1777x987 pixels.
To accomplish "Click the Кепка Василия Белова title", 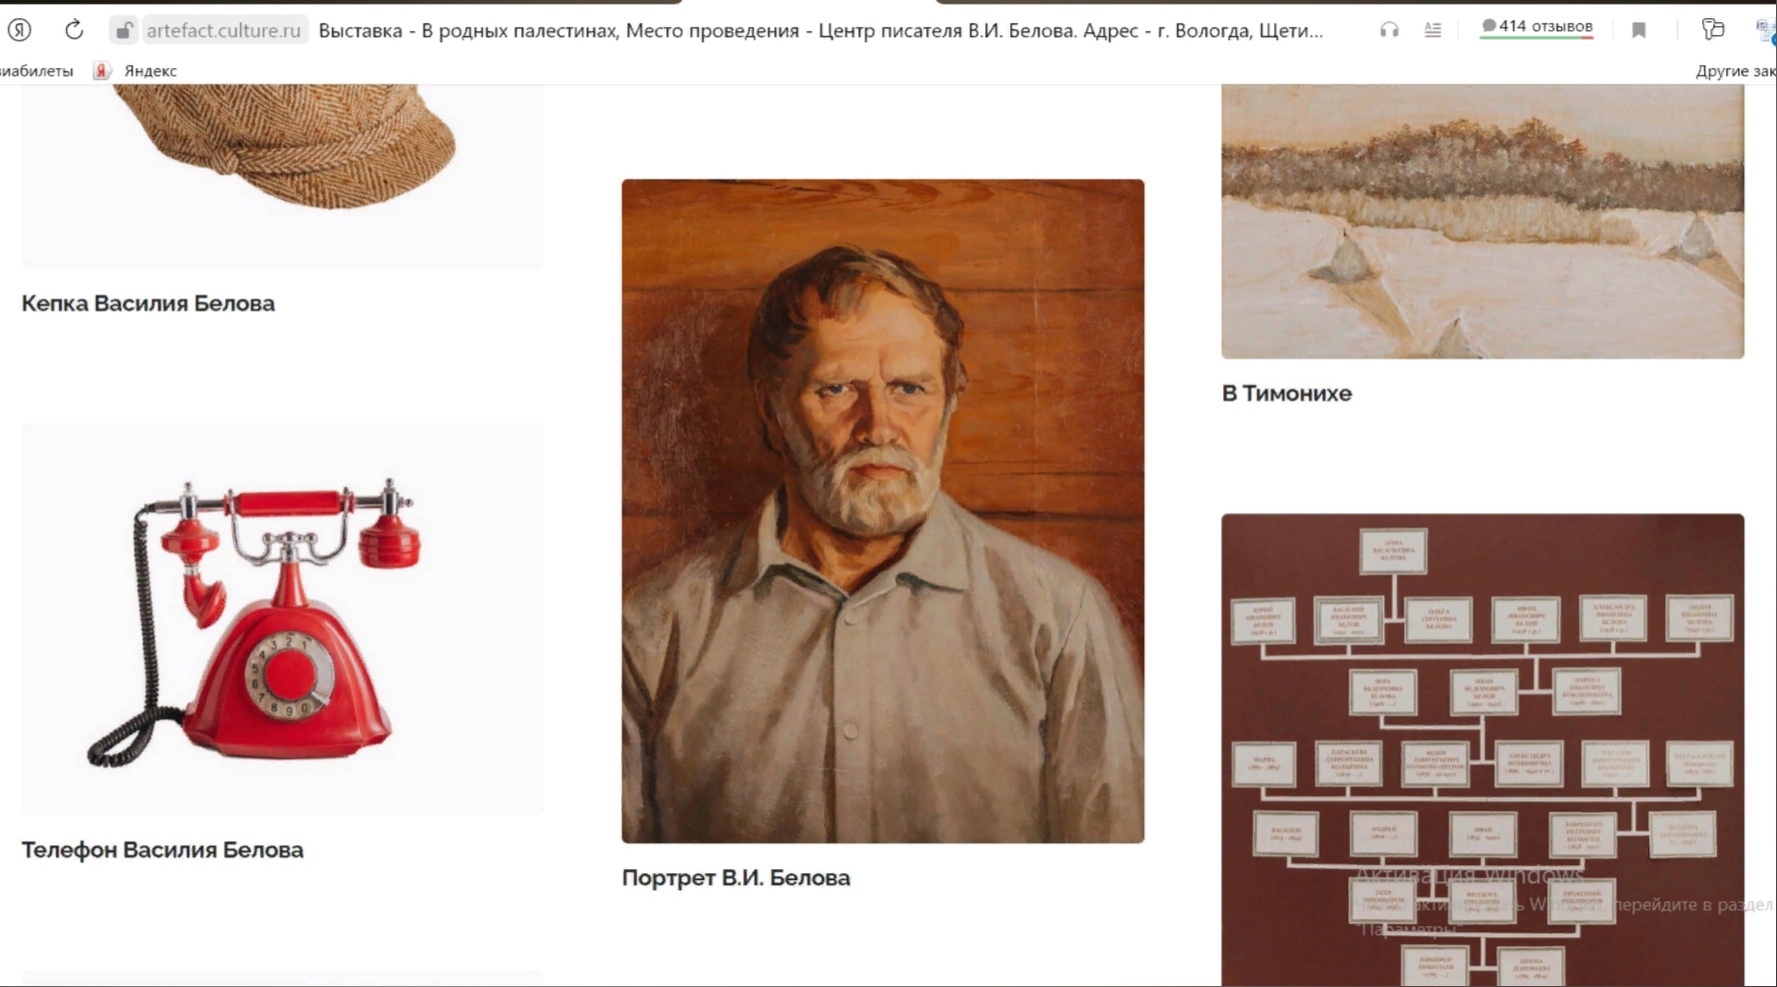I will click(148, 303).
